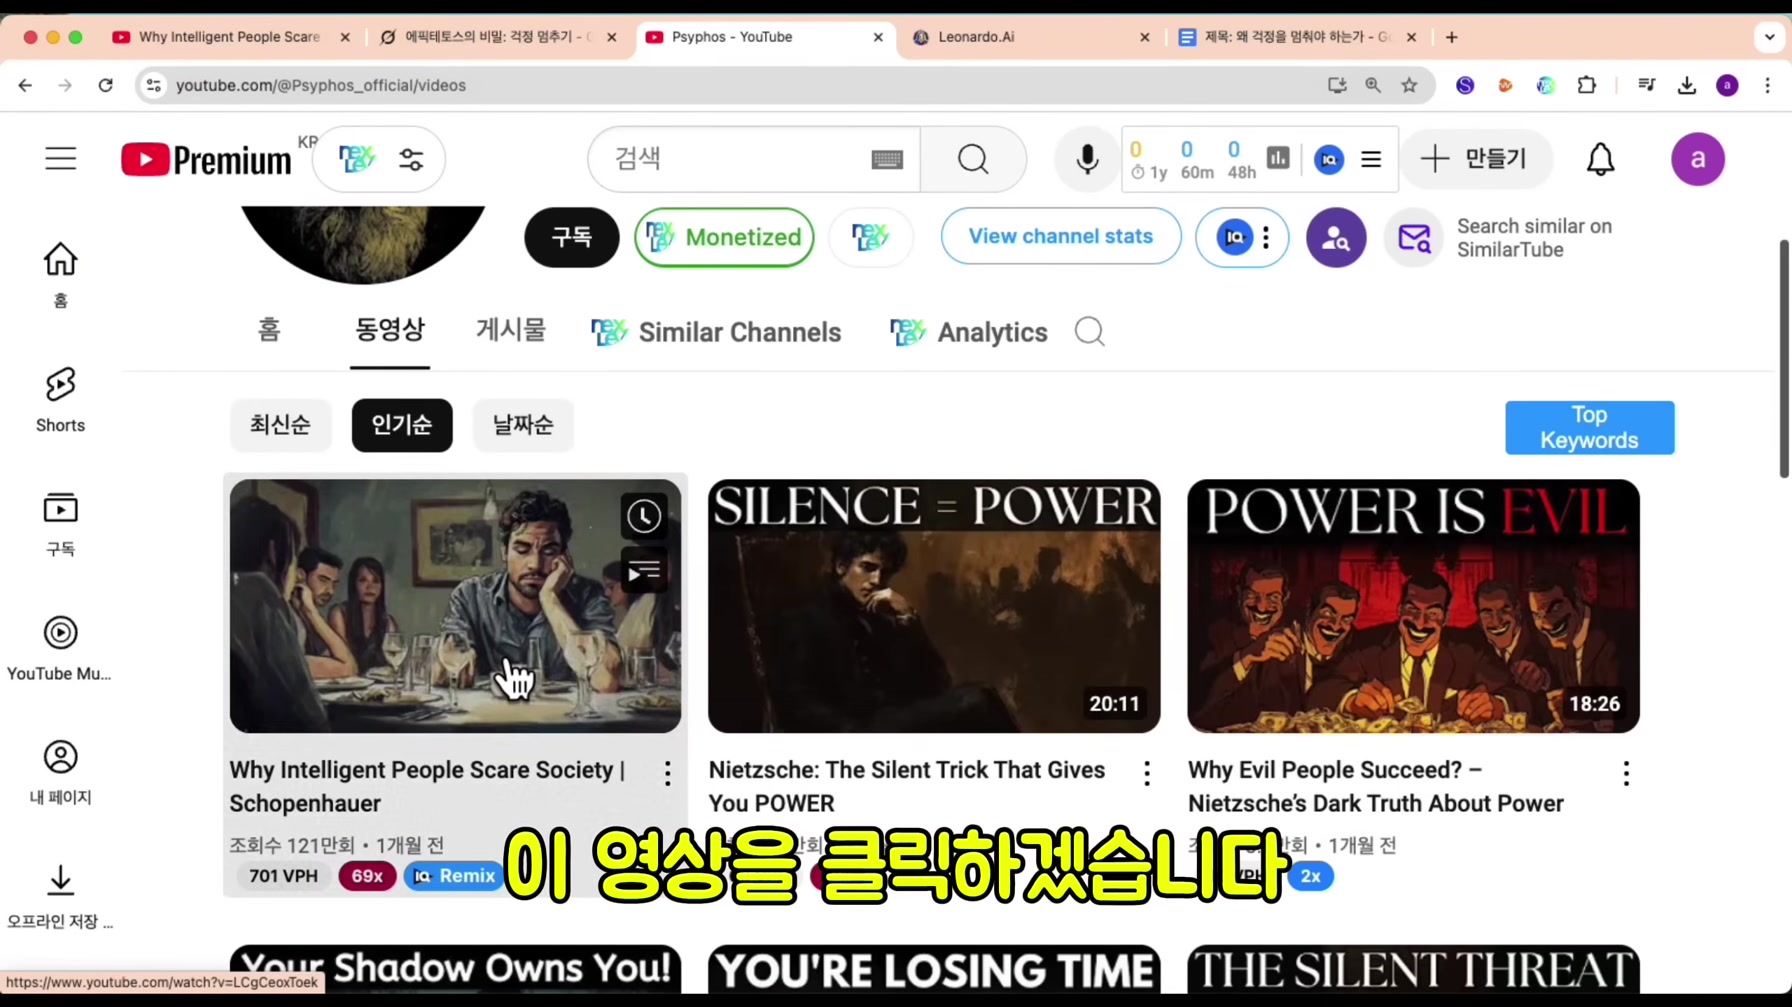Open the filter sliders icon beside the logo
Image resolution: width=1792 pixels, height=1007 pixels.
click(x=411, y=159)
